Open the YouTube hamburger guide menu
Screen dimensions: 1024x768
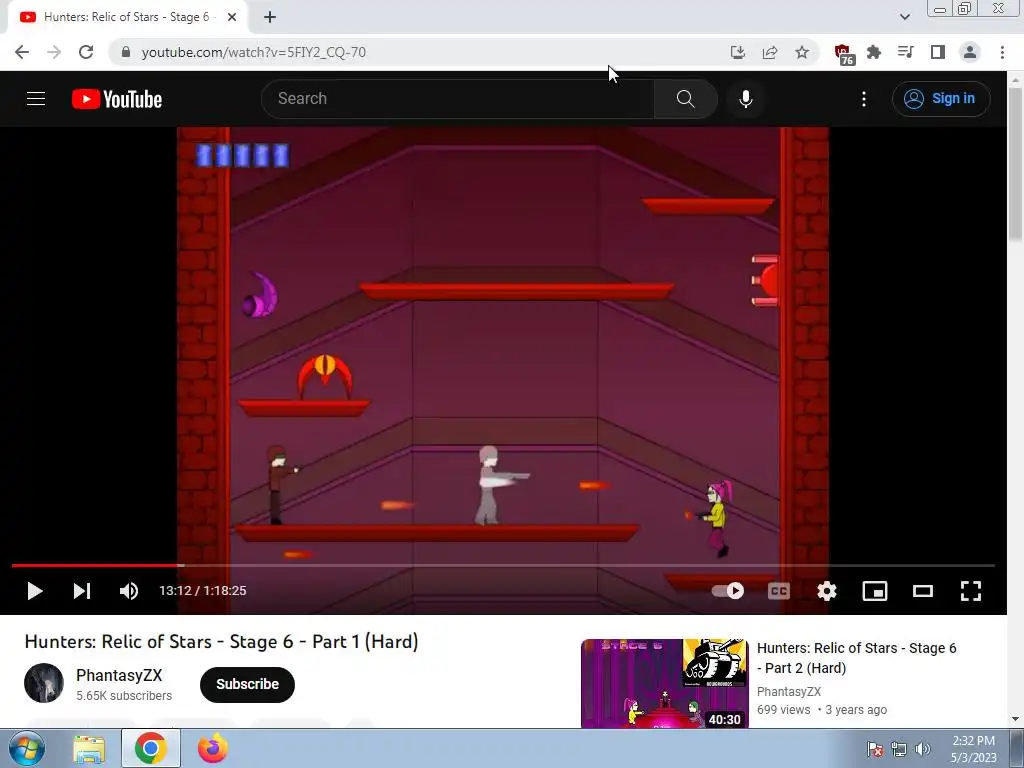[x=36, y=99]
